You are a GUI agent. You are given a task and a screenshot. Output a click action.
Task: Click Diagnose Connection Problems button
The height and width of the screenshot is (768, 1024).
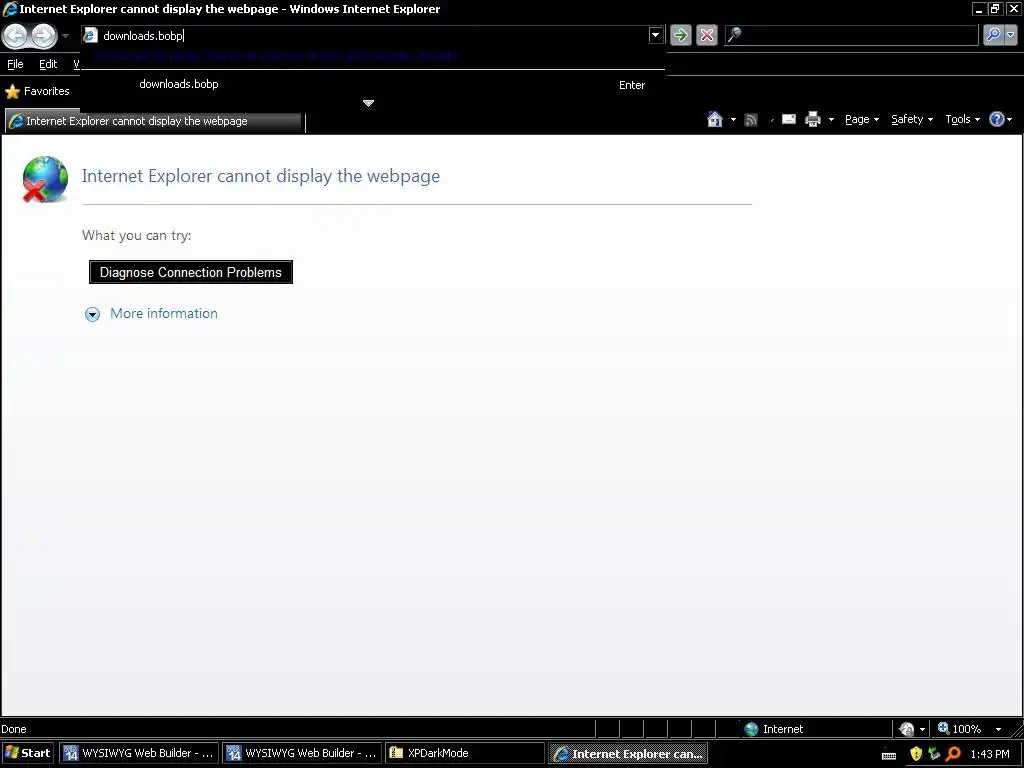(x=191, y=272)
